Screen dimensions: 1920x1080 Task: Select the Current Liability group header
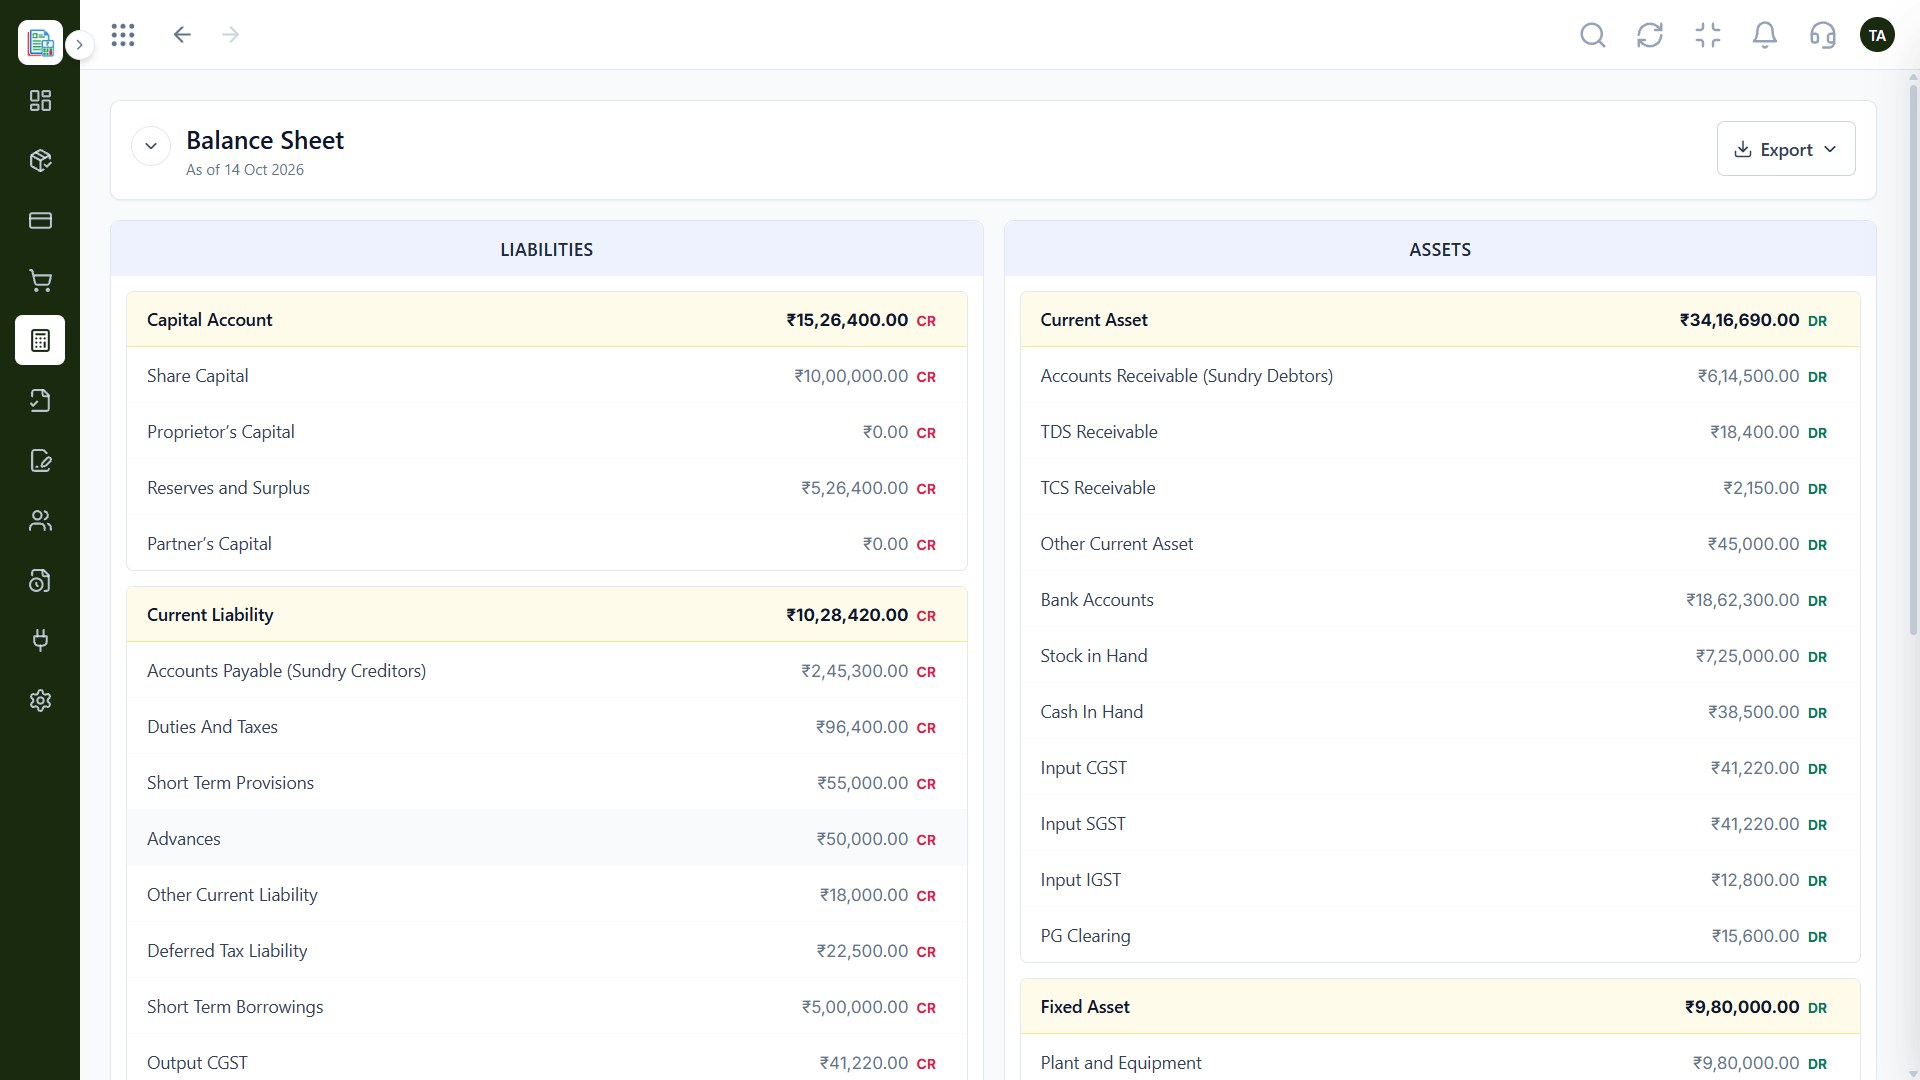(547, 615)
